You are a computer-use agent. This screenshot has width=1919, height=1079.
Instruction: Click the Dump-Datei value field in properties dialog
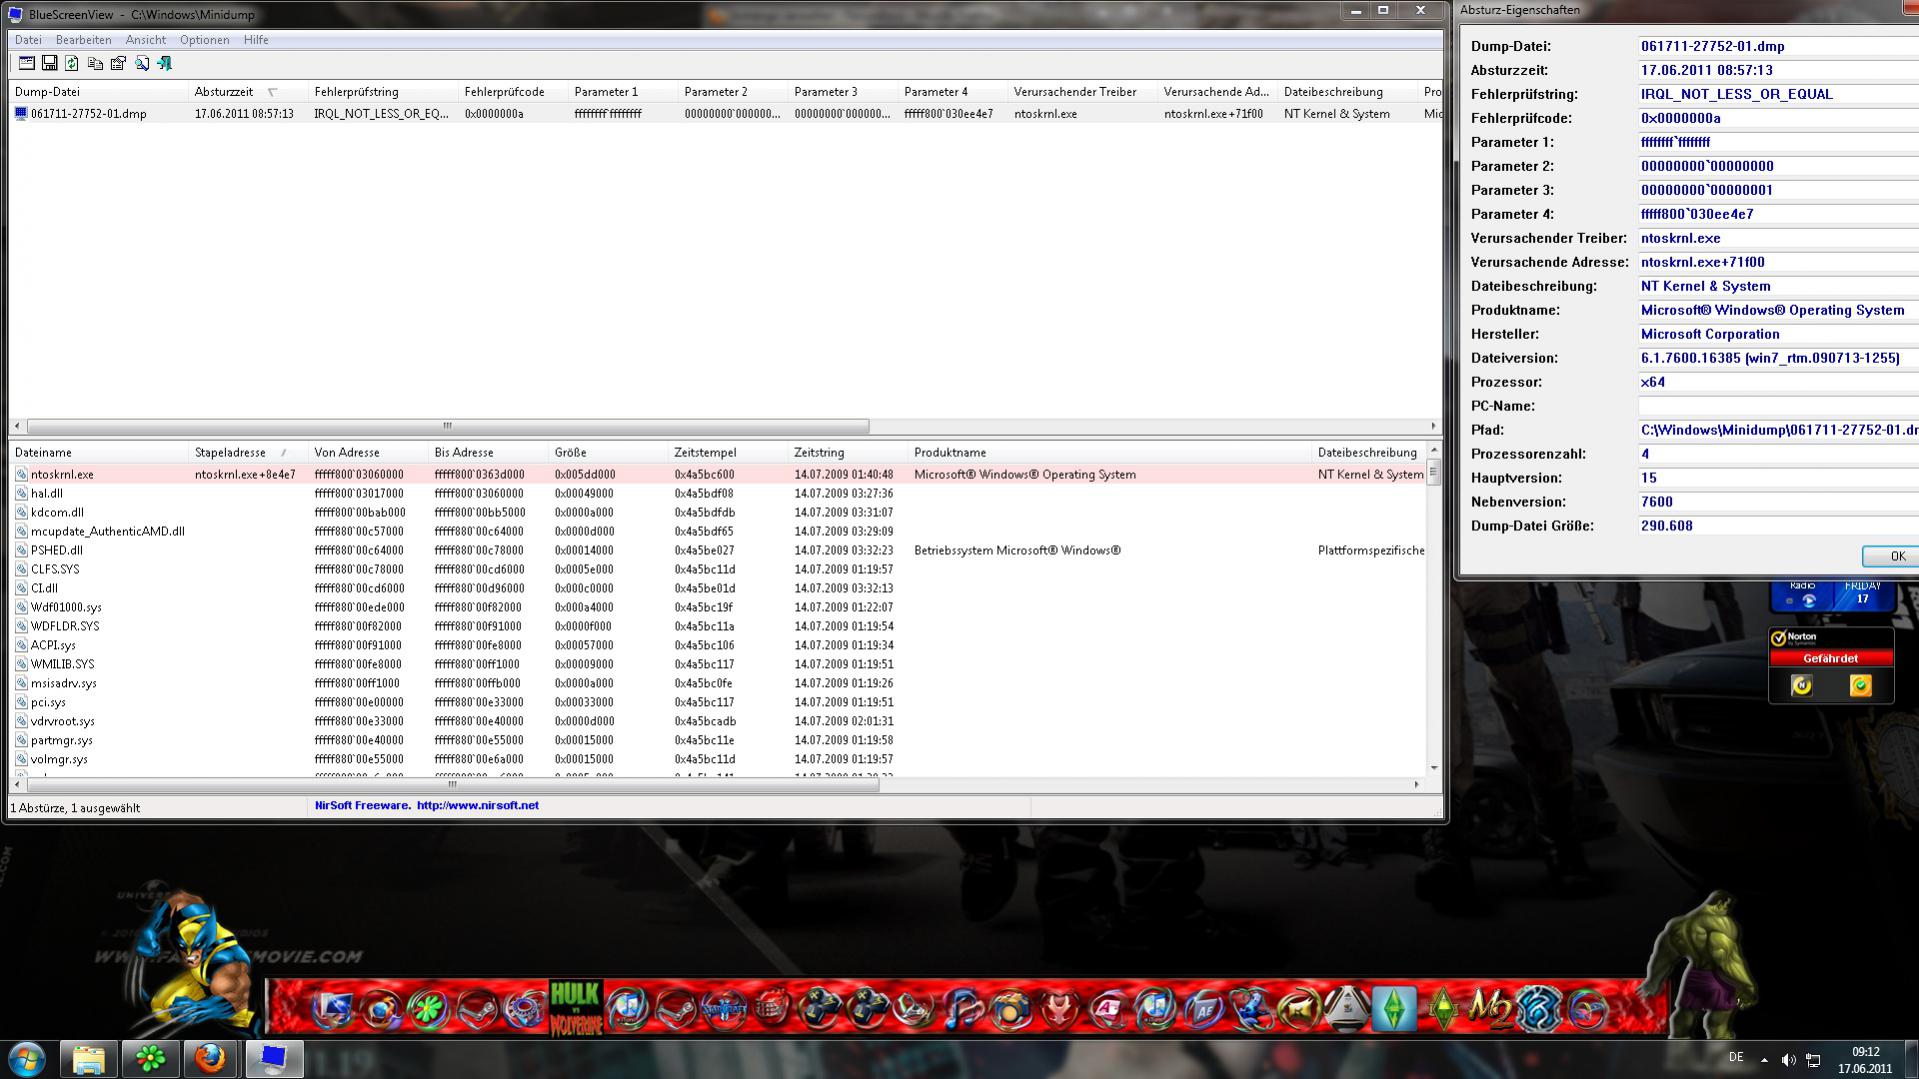[1778, 46]
